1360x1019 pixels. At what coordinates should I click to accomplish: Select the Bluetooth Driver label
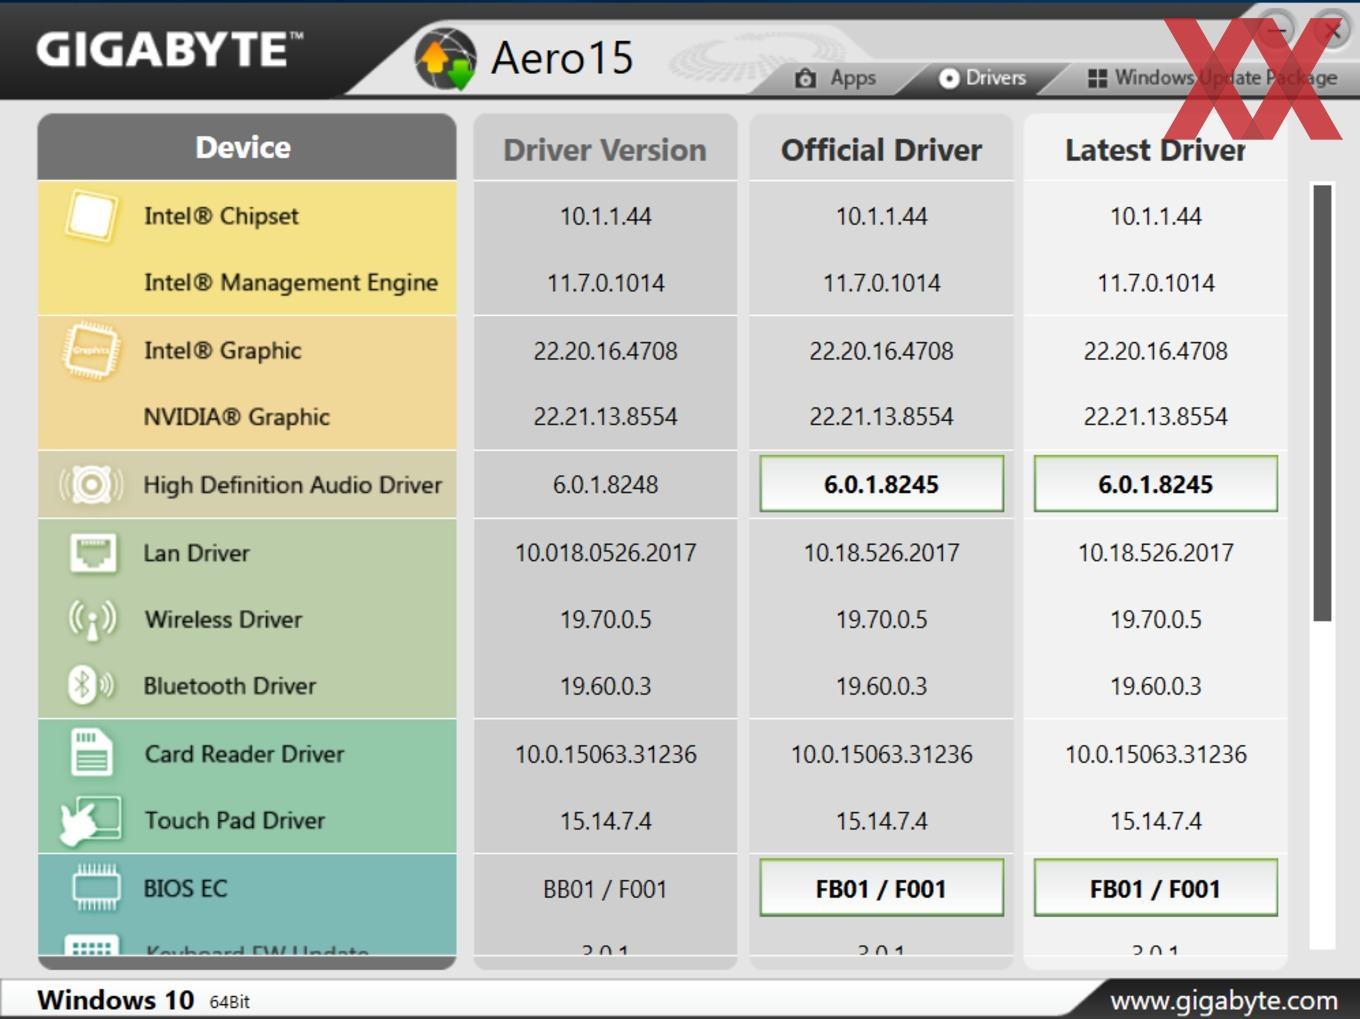pos(230,686)
